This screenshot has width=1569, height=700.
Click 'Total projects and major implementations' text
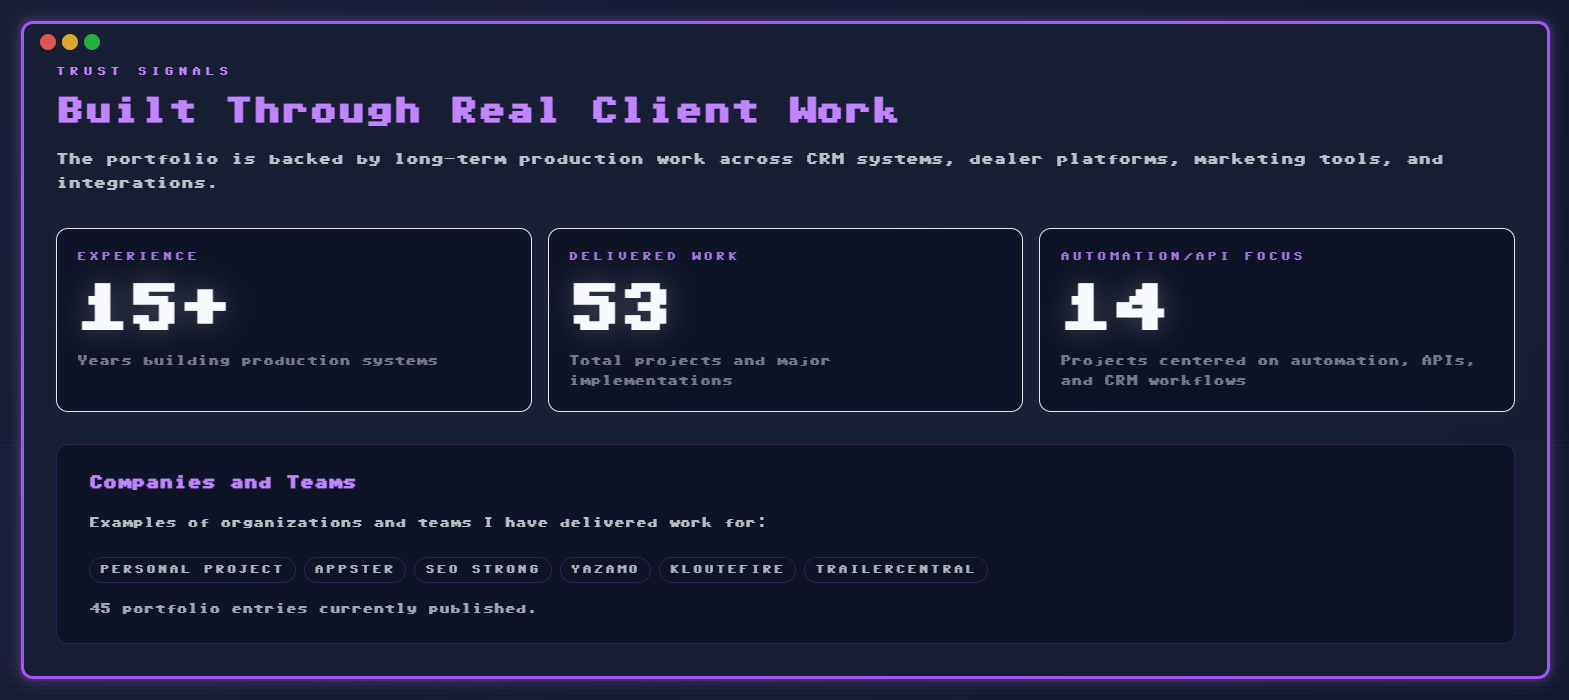click(x=700, y=370)
